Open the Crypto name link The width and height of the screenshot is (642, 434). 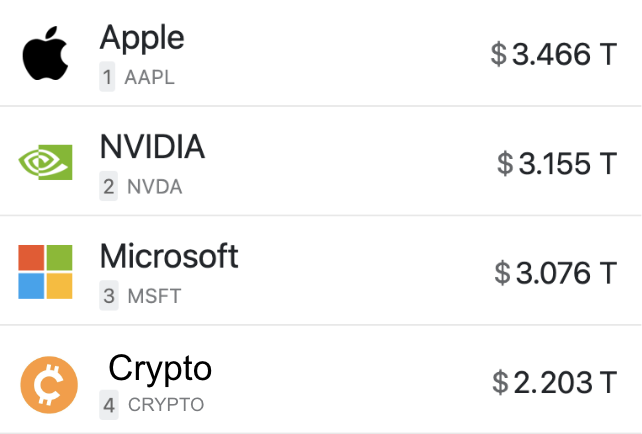pos(160,368)
